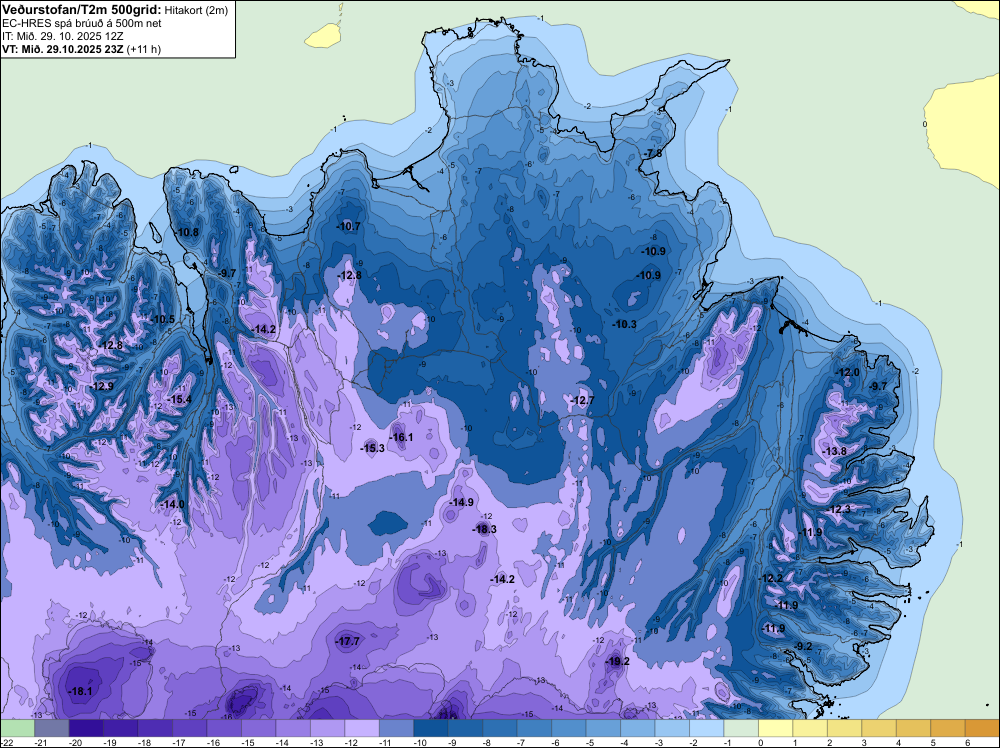
Task: Click the dark purple legend swatch labelled -20
Action: tap(86, 728)
